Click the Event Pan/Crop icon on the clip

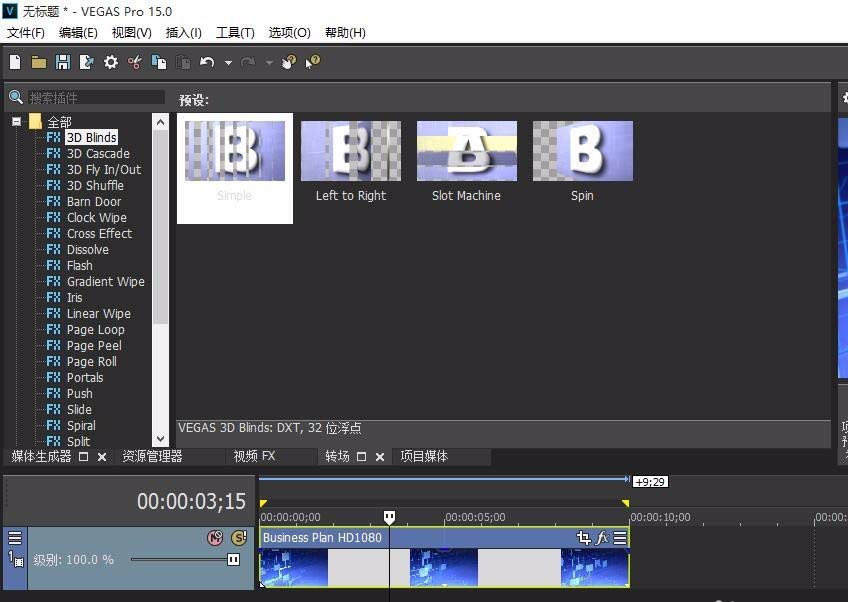(x=582, y=538)
